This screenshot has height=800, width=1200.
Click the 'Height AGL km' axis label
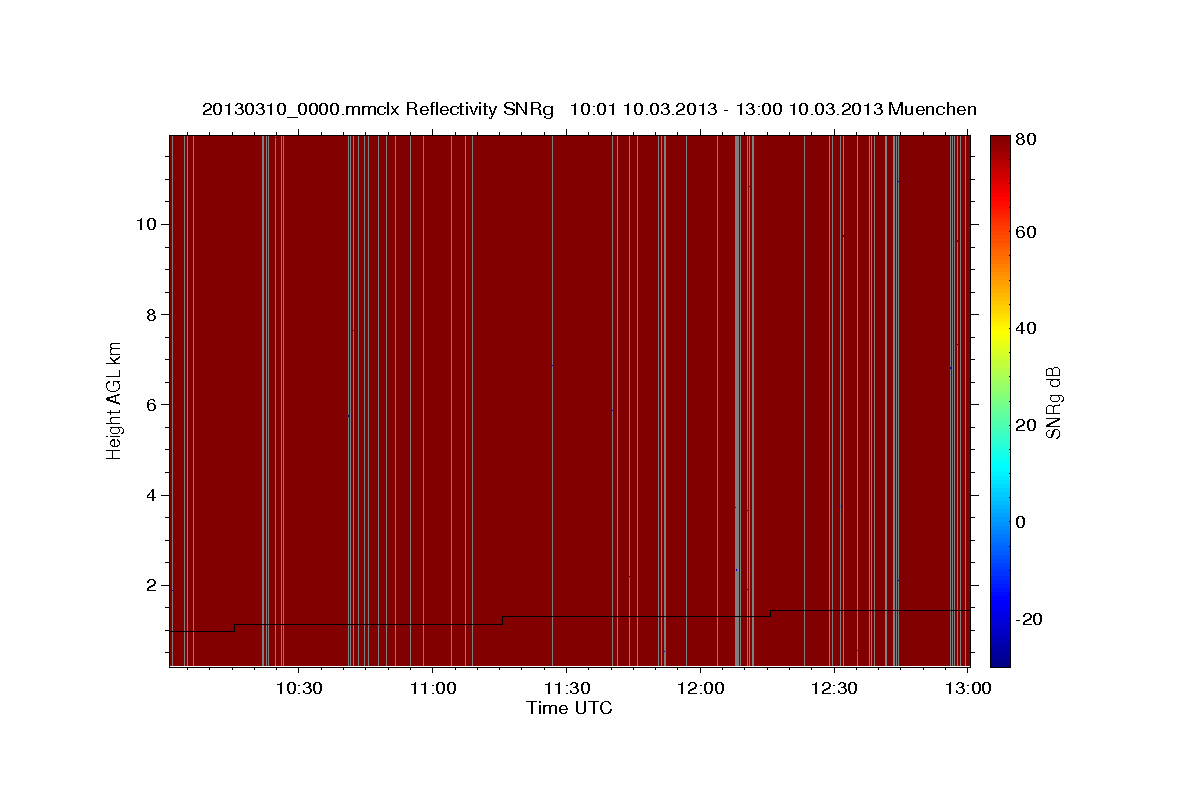click(x=115, y=400)
